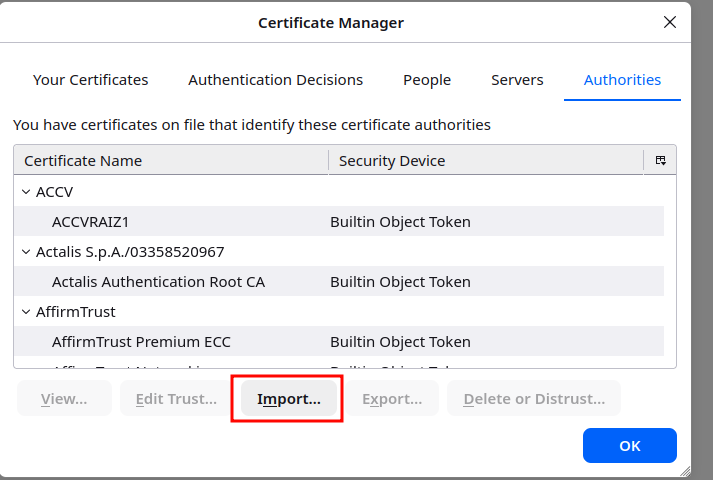This screenshot has width=713, height=480.
Task: Select the People tab
Action: 427,80
